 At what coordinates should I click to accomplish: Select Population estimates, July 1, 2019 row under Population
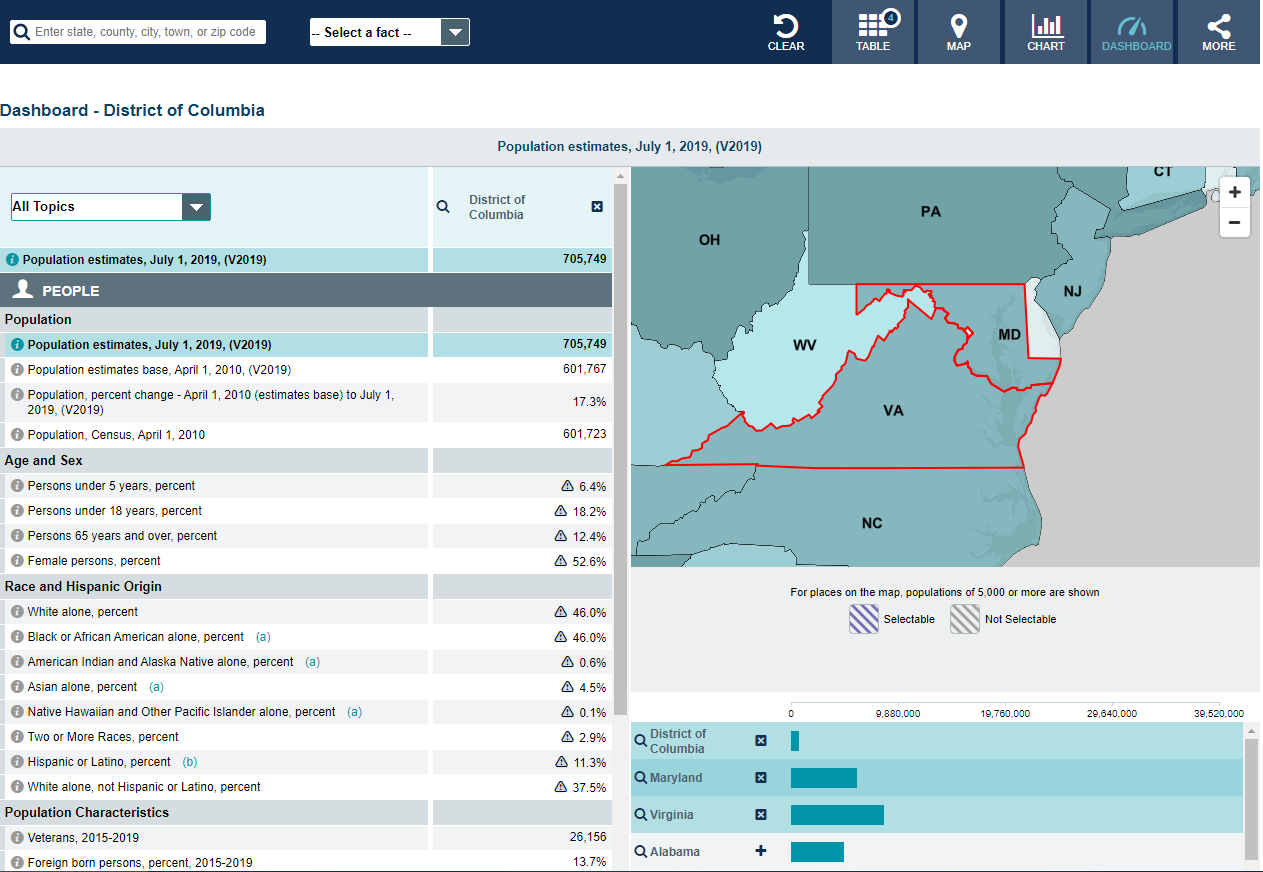[x=306, y=344]
